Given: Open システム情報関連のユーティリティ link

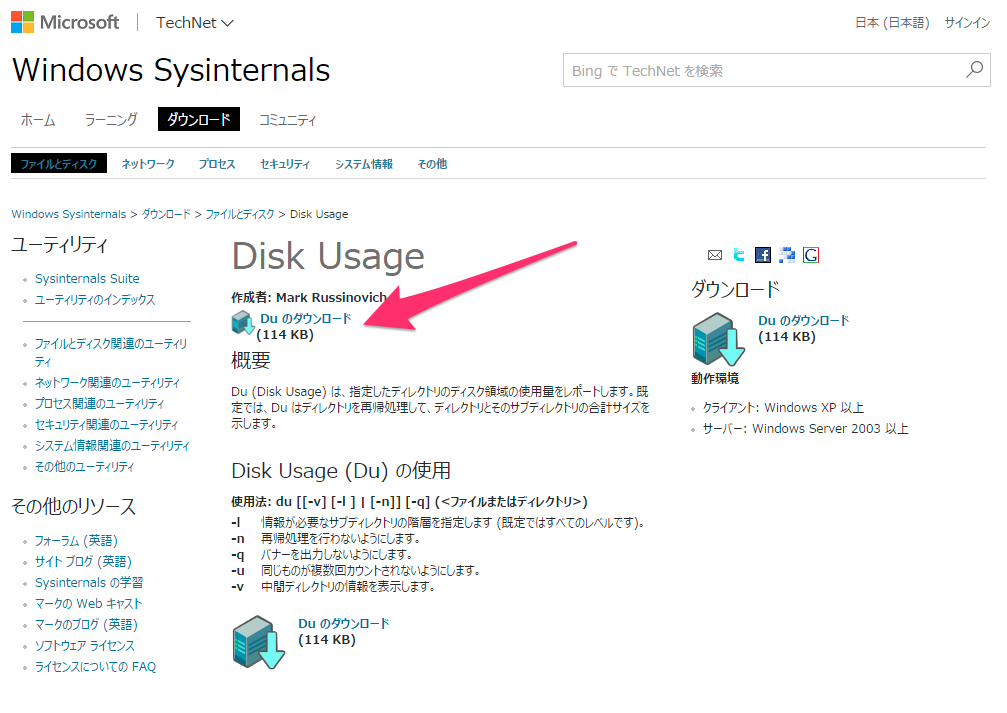Looking at the screenshot, I should (112, 445).
